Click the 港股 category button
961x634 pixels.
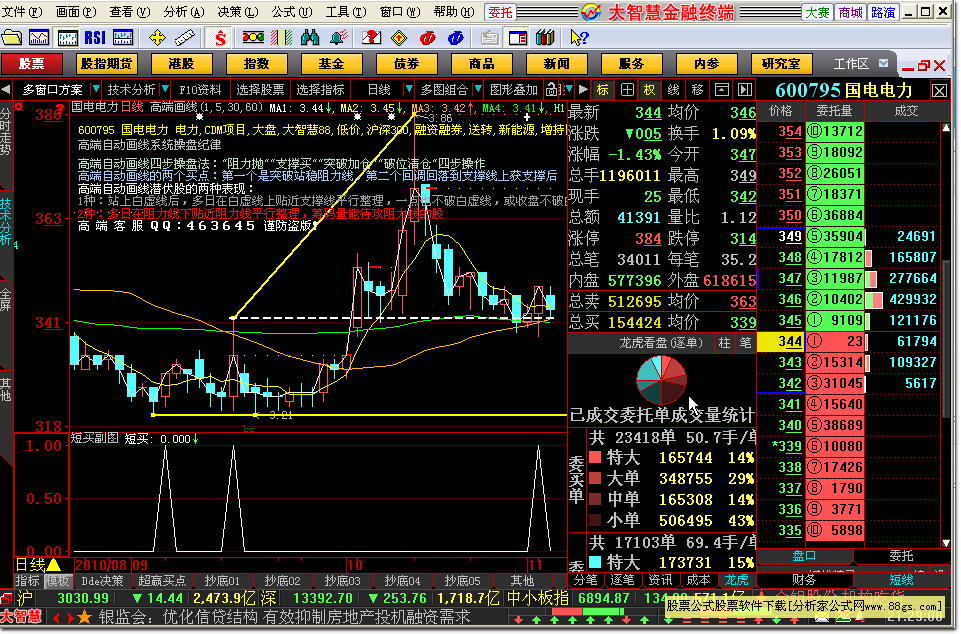[181, 64]
